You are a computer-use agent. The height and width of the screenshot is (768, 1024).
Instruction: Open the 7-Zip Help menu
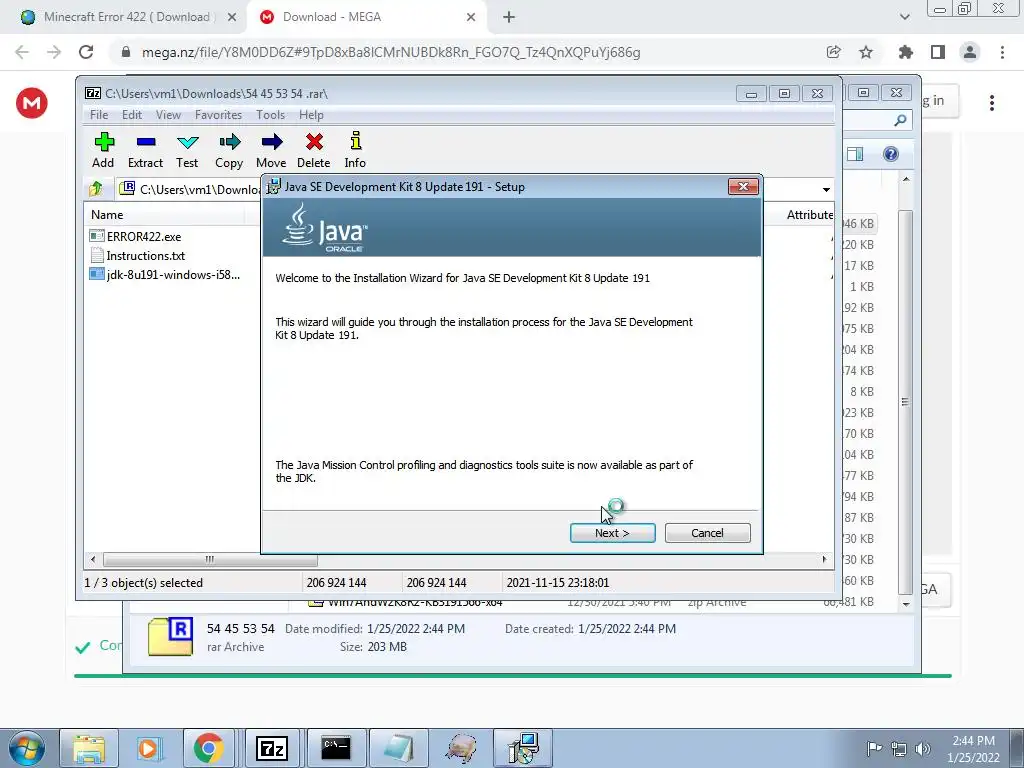coord(312,115)
